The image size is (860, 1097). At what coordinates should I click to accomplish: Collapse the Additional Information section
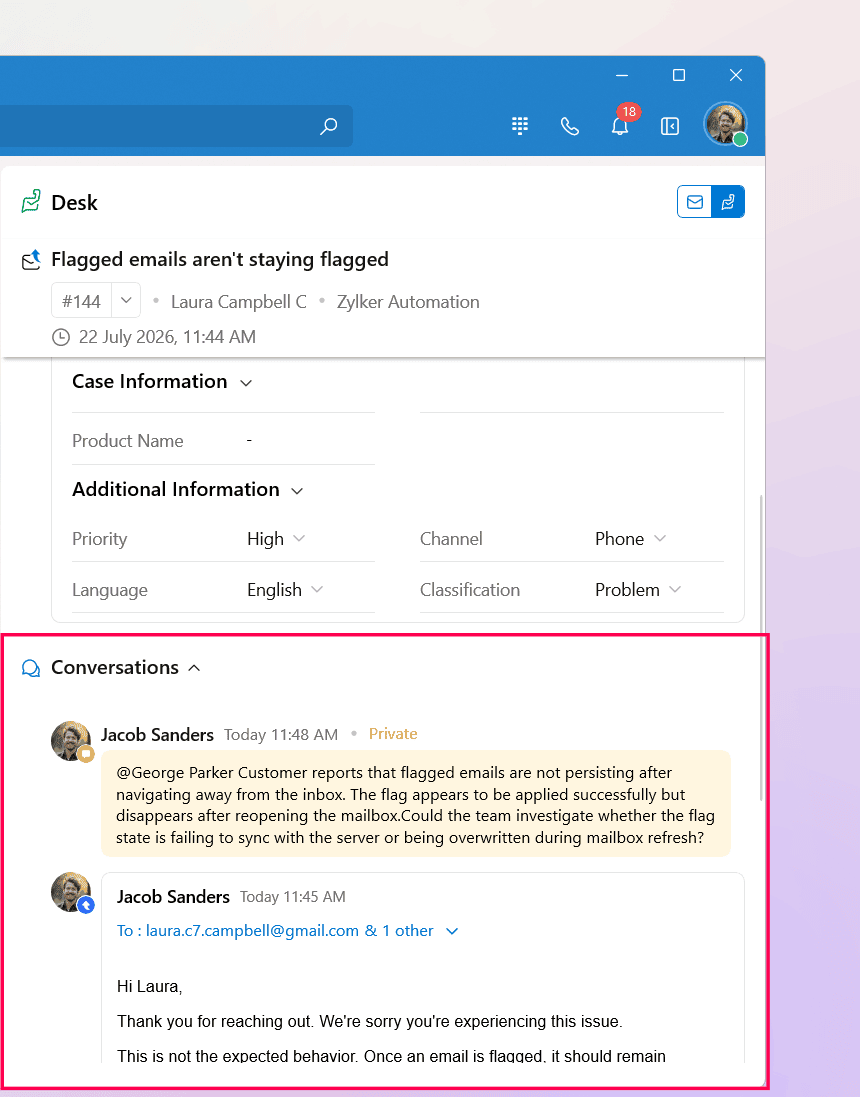pos(297,491)
